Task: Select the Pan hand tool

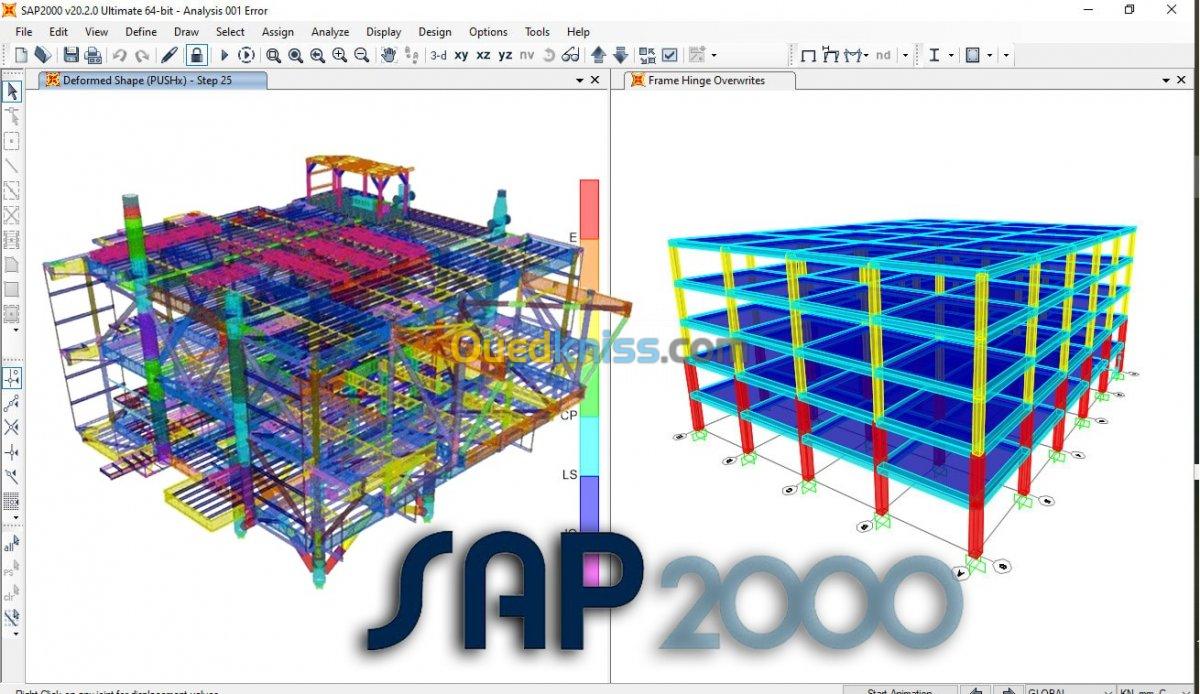Action: click(x=388, y=56)
